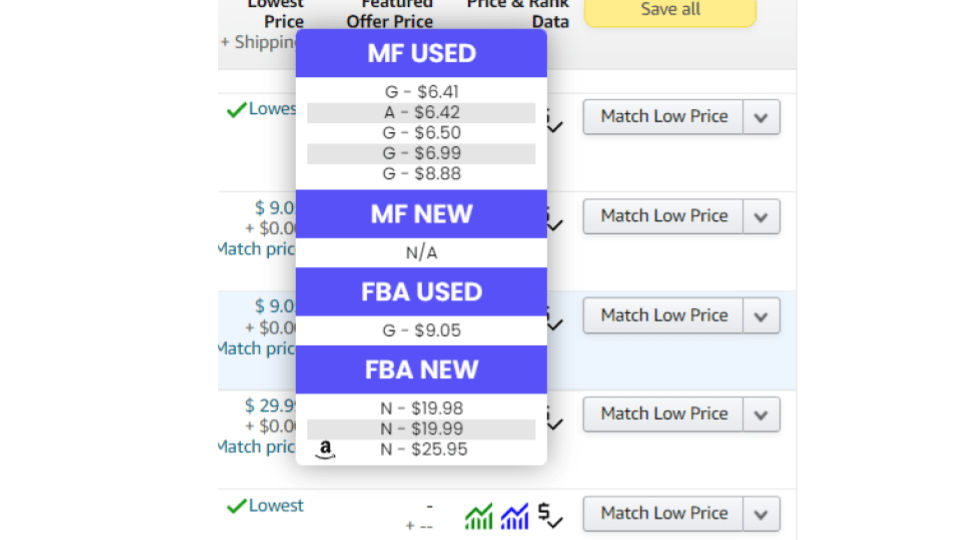The height and width of the screenshot is (540, 960).
Task: Click the blue chart icon in the bottom row
Action: pos(514,516)
